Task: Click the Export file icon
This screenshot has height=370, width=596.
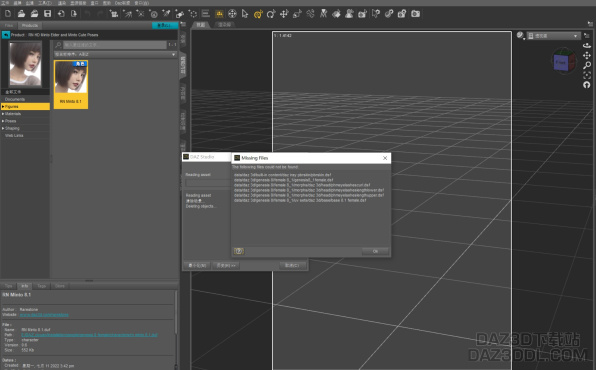Action: click(x=74, y=14)
